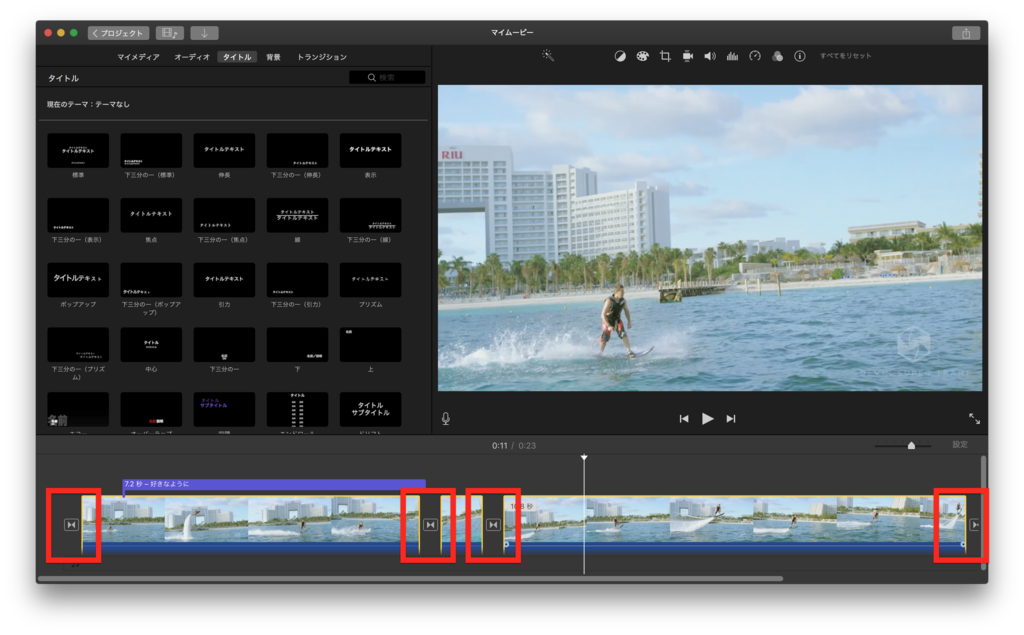
Task: Choose the 線 title style
Action: coord(298,216)
